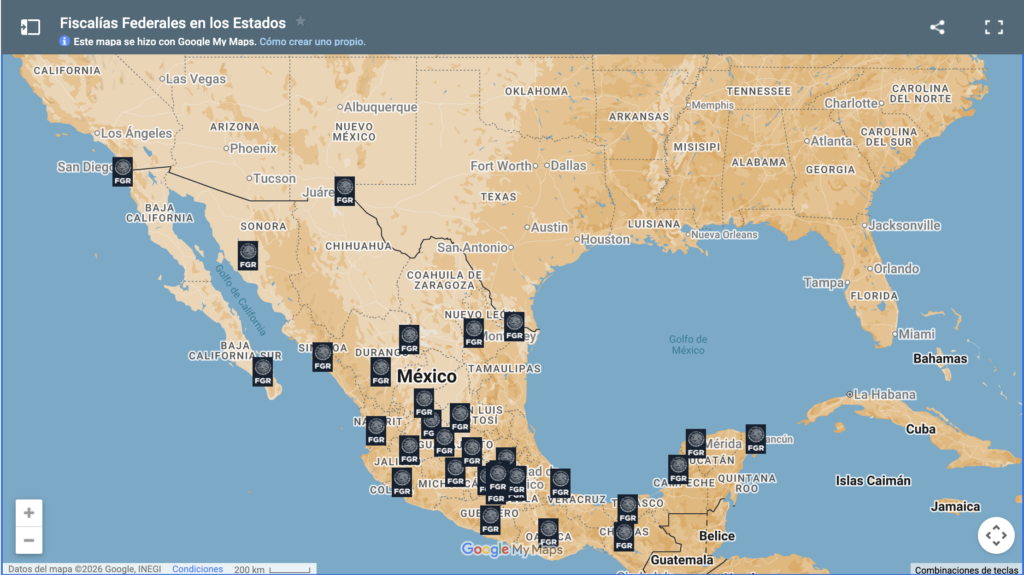Image resolution: width=1024 pixels, height=575 pixels.
Task: Select the FGR marker near Mérida
Action: point(696,442)
